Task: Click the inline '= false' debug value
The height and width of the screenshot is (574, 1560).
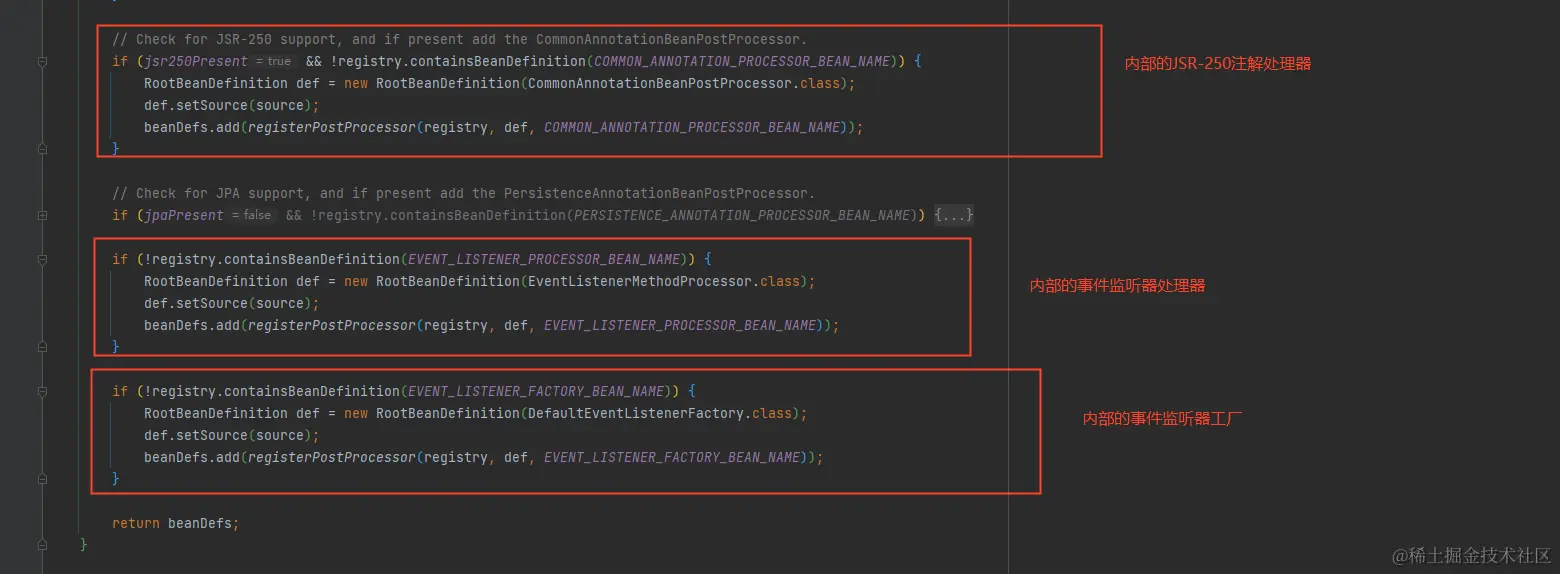Action: [x=251, y=216]
